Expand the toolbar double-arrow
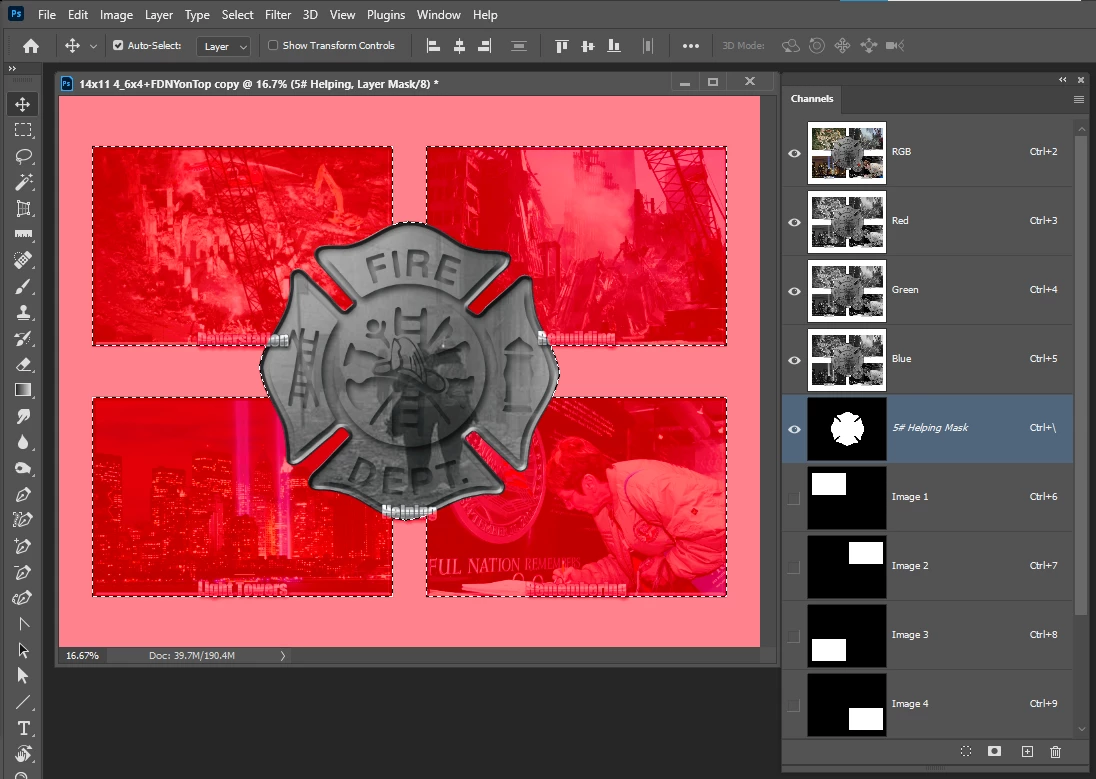Viewport: 1096px width, 779px height. click(x=12, y=69)
